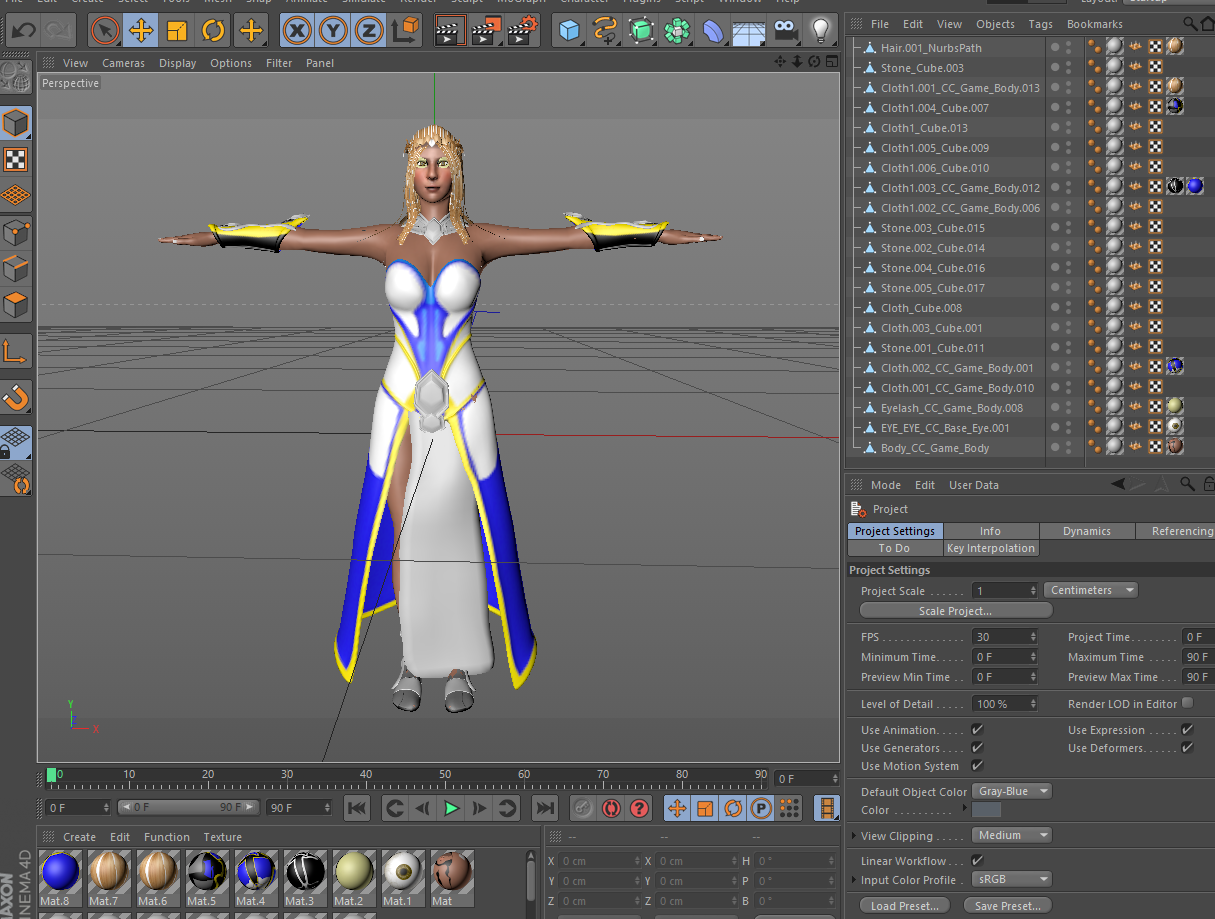Click Load Preset button

(905, 906)
